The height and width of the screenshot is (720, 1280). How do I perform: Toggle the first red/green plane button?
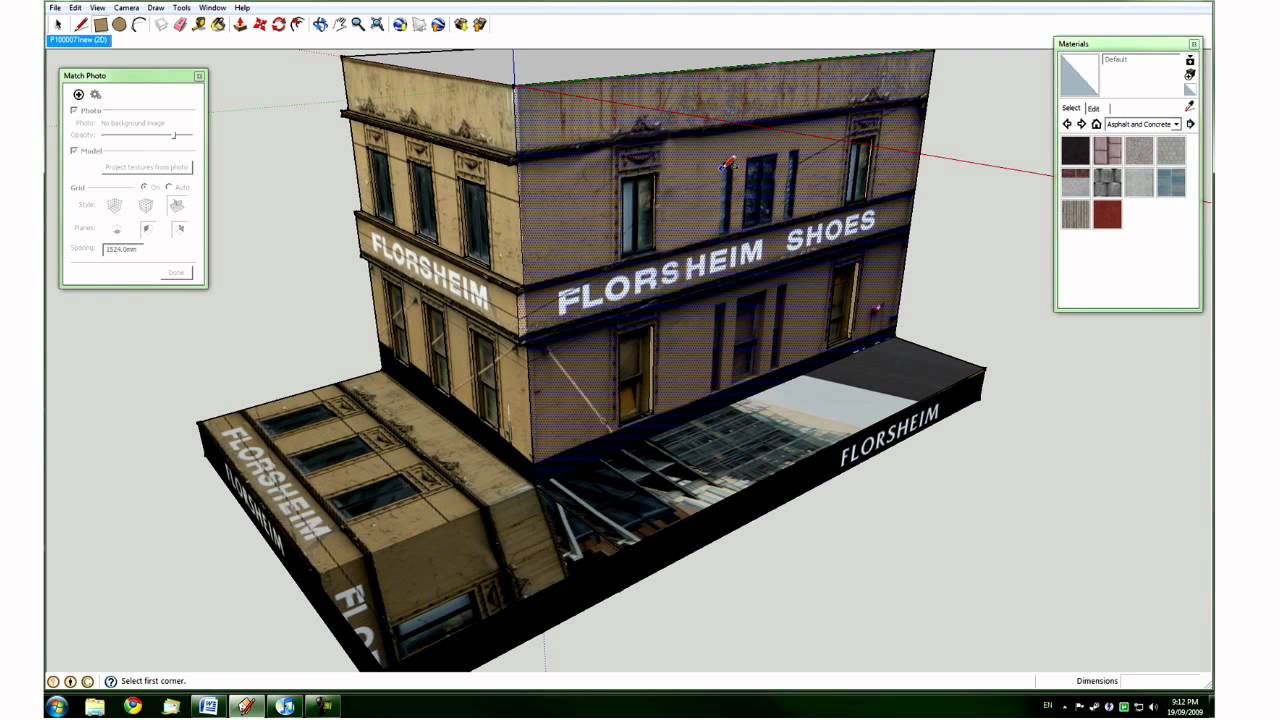[x=116, y=229]
